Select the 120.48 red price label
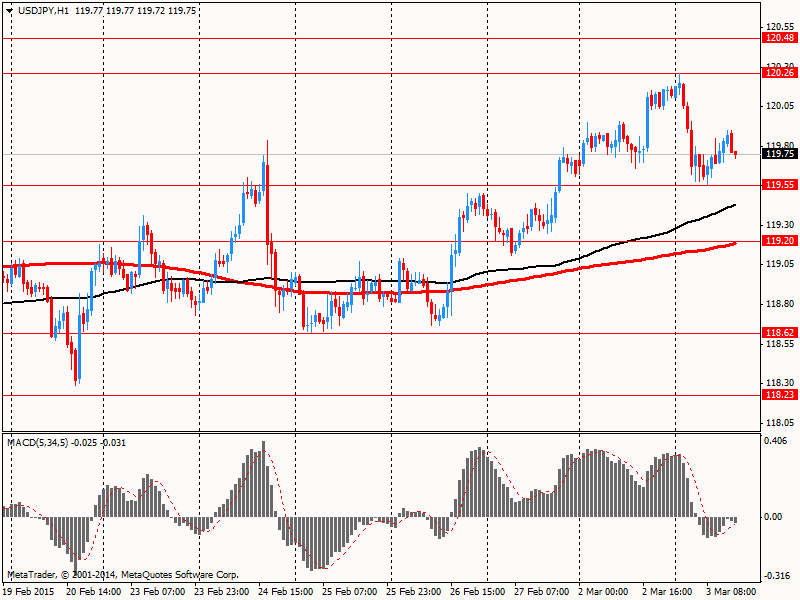 pyautogui.click(x=779, y=38)
